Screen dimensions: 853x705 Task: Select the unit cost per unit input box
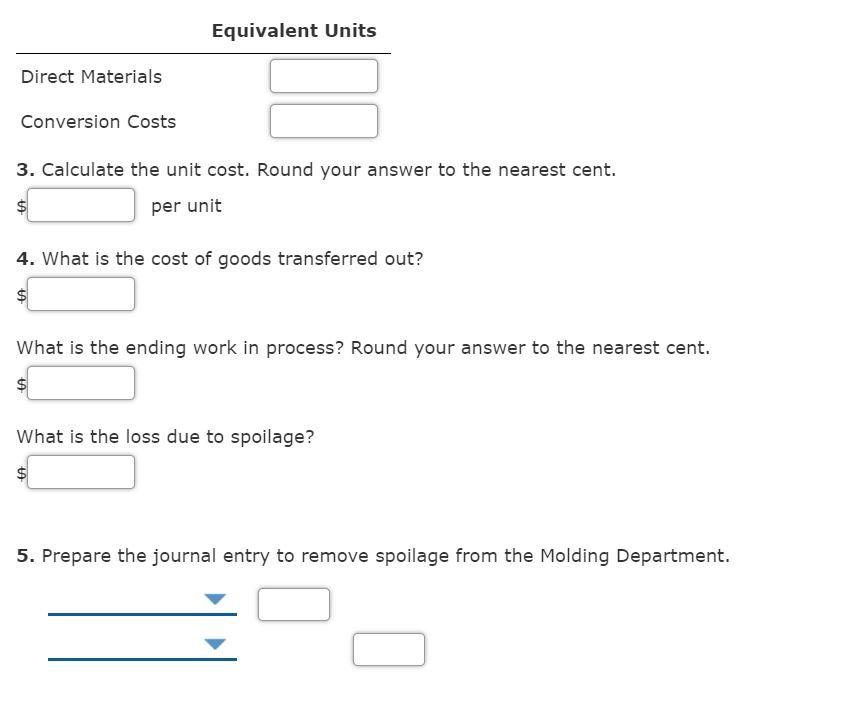(81, 205)
